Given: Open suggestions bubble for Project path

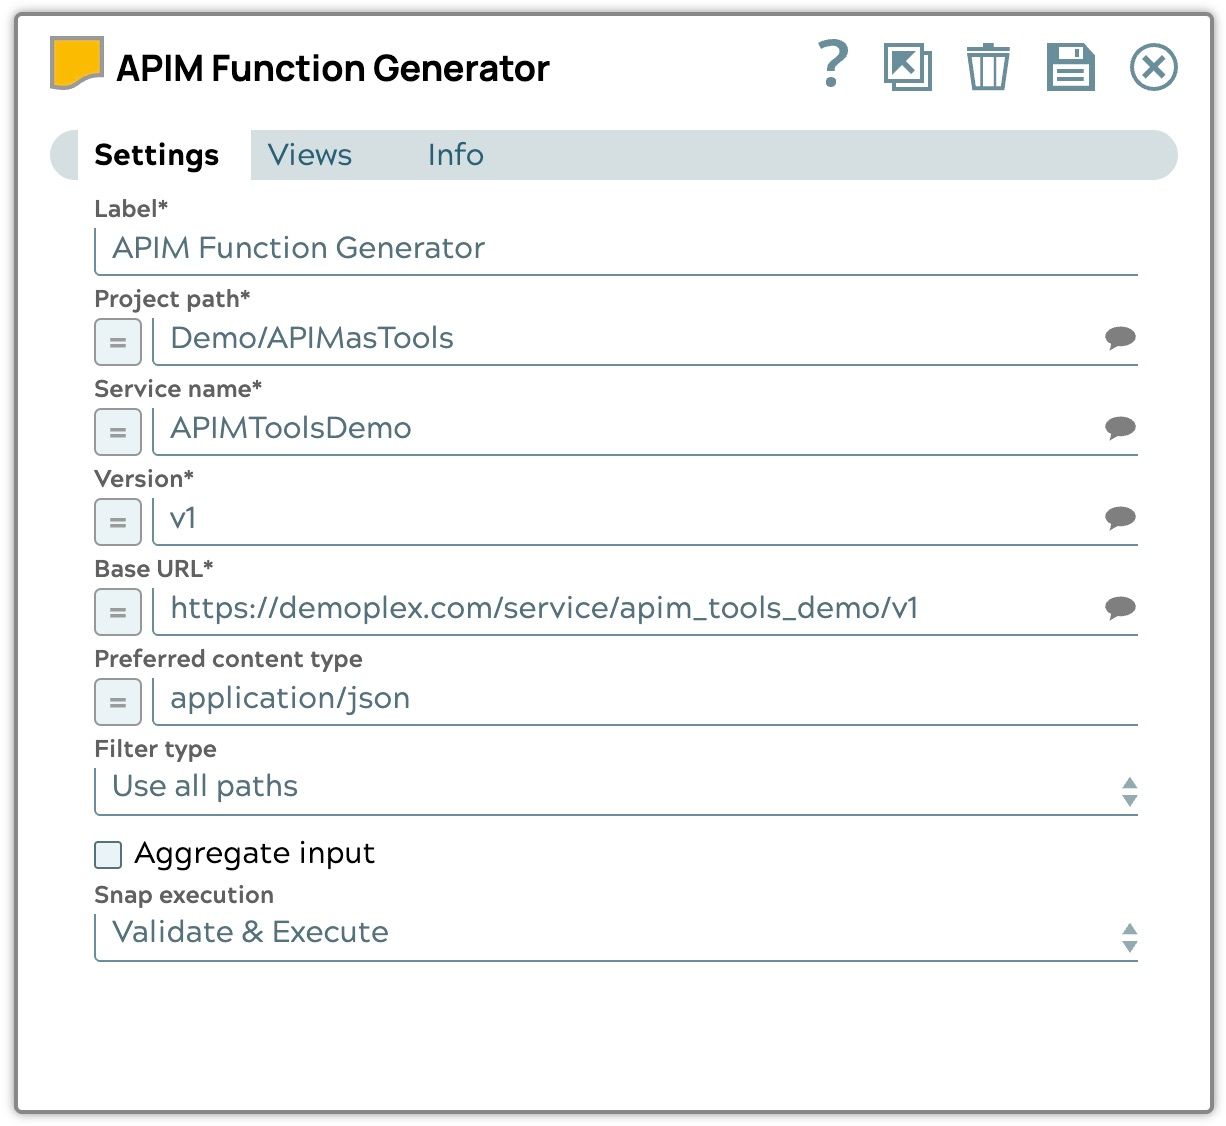Looking at the screenshot, I should [1119, 338].
